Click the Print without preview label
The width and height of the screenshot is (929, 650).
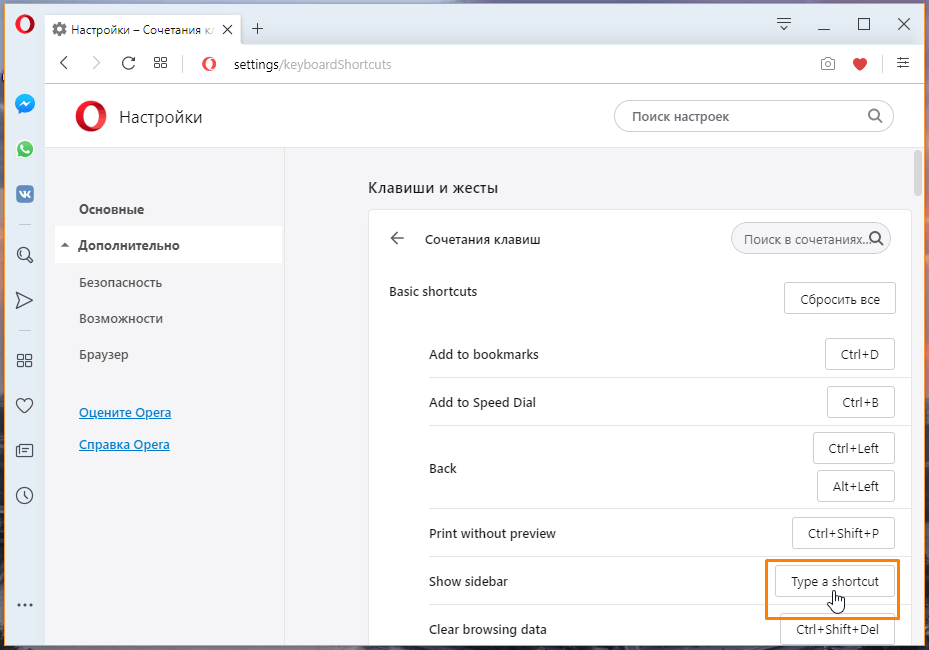coord(492,533)
